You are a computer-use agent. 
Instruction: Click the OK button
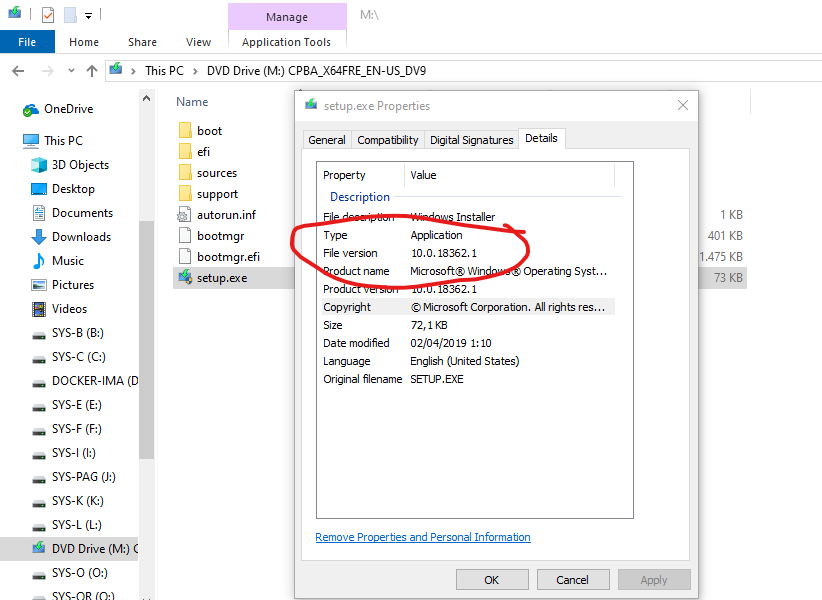(492, 580)
